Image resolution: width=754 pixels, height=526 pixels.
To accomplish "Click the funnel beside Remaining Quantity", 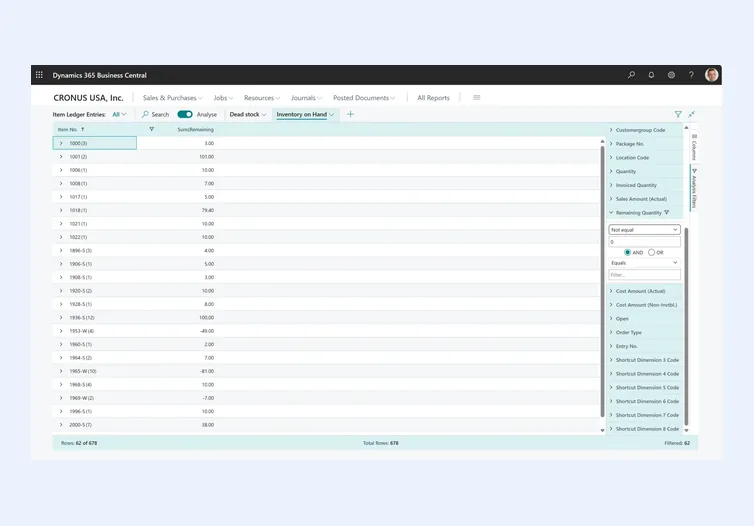I will pyautogui.click(x=666, y=213).
